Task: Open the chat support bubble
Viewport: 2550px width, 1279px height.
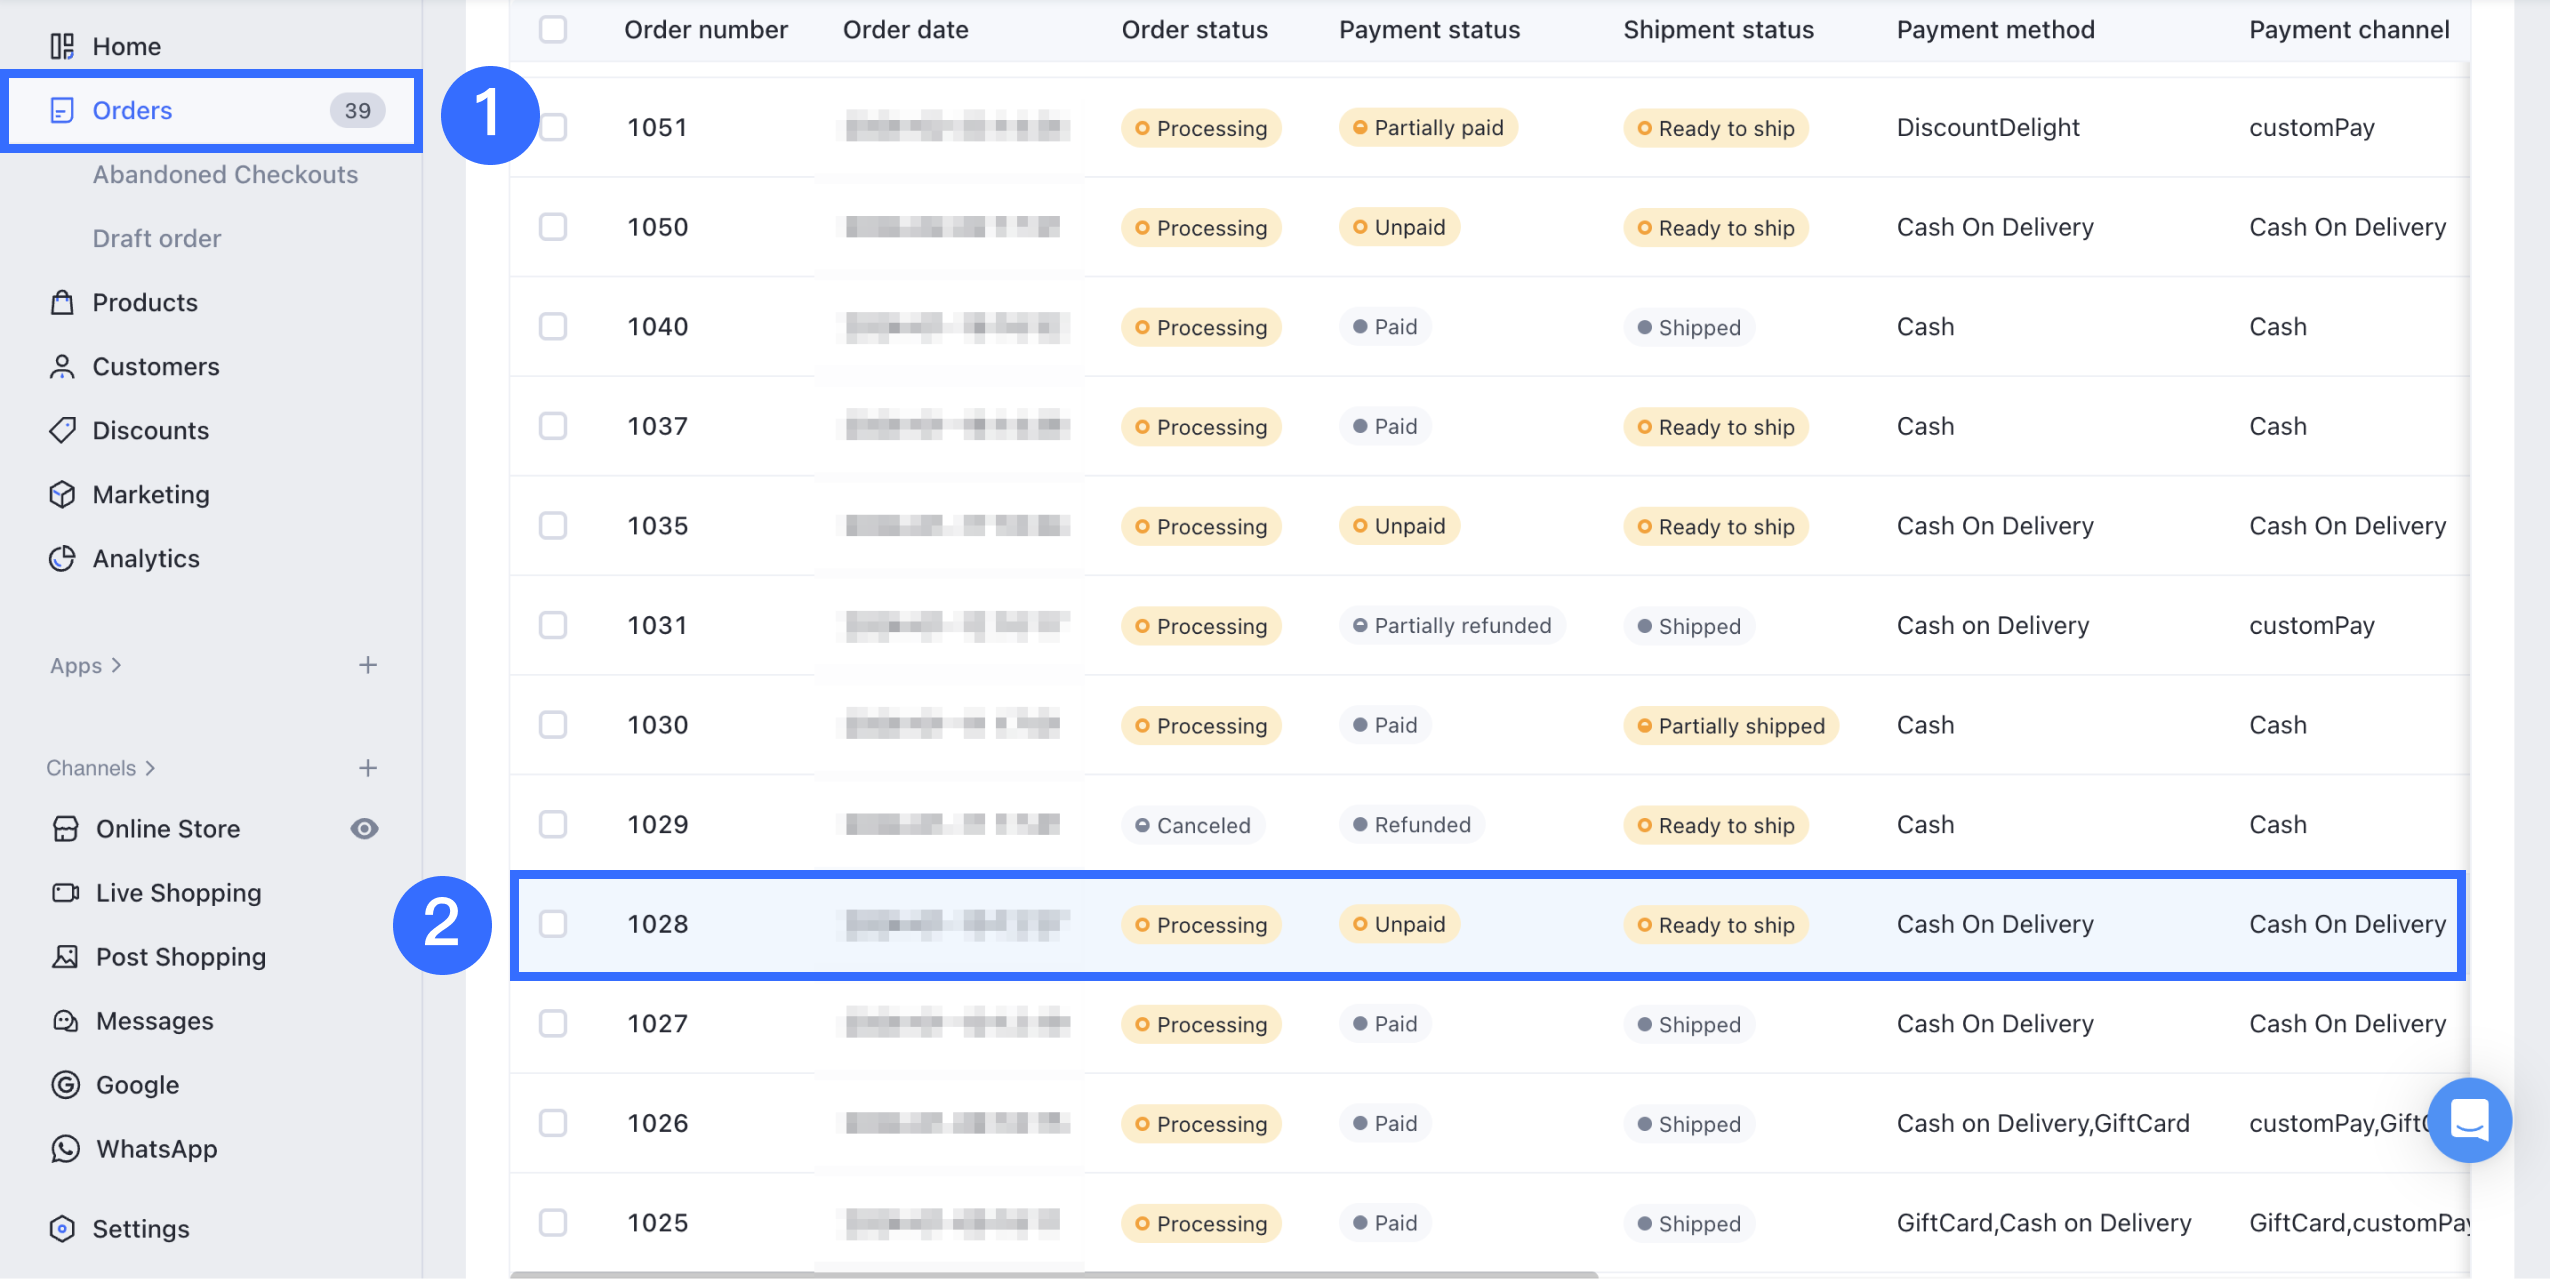Action: pyautogui.click(x=2469, y=1120)
